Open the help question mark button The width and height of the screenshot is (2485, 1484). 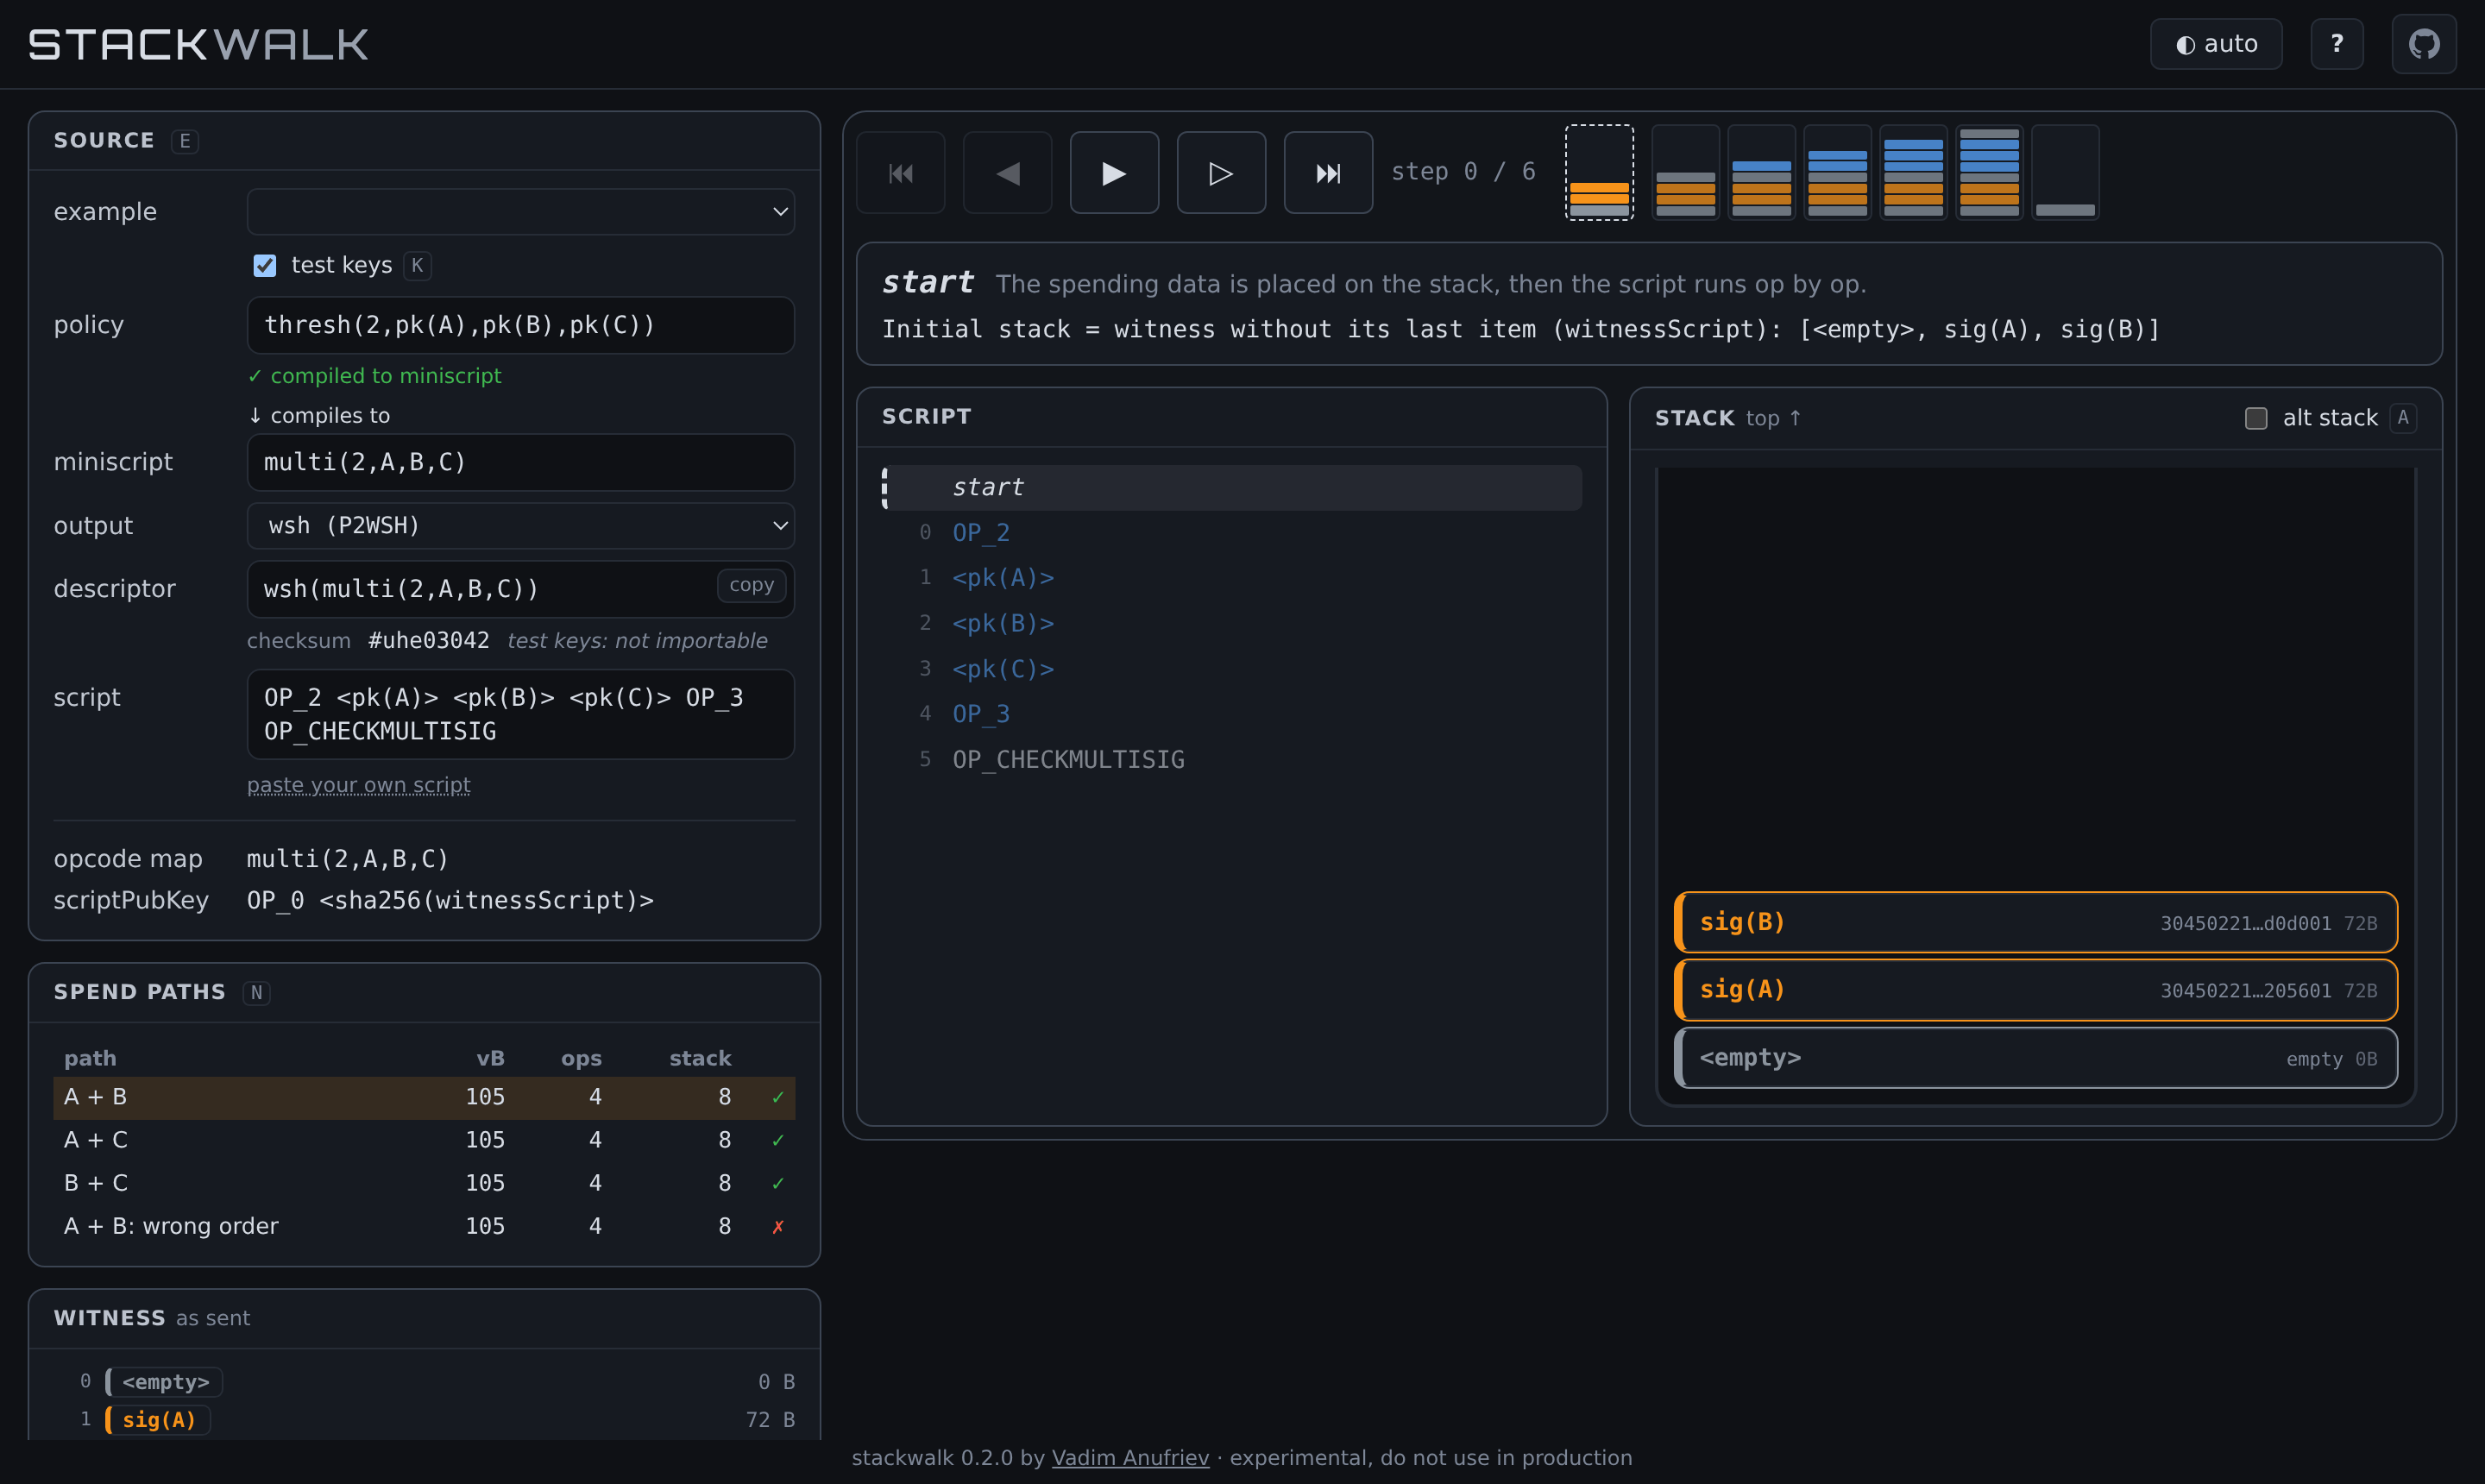pos(2337,44)
